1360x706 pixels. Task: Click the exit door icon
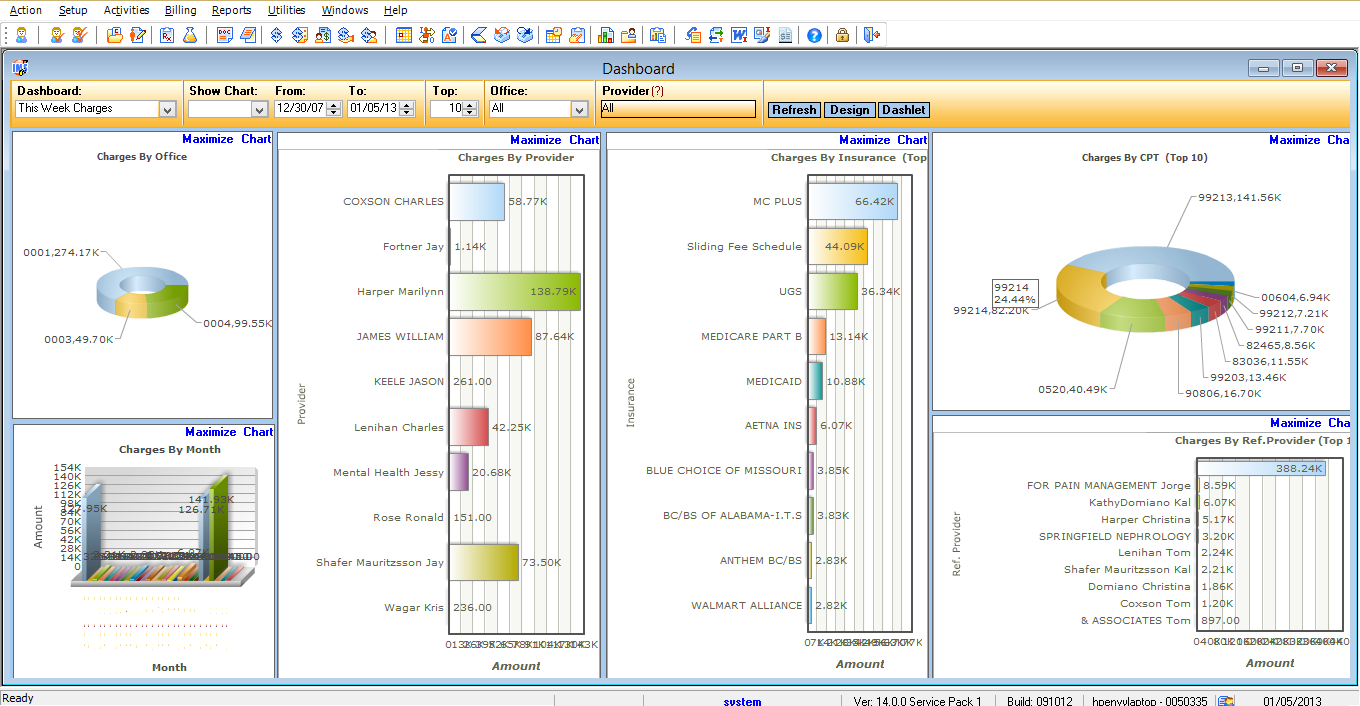[871, 35]
